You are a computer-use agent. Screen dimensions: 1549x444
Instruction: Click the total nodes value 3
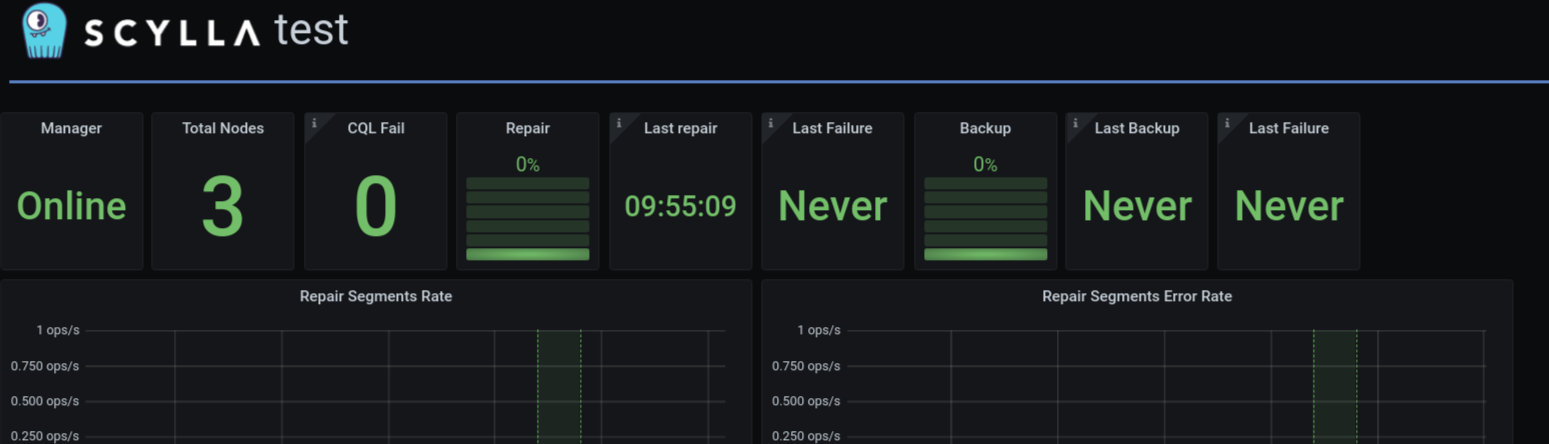coord(223,207)
